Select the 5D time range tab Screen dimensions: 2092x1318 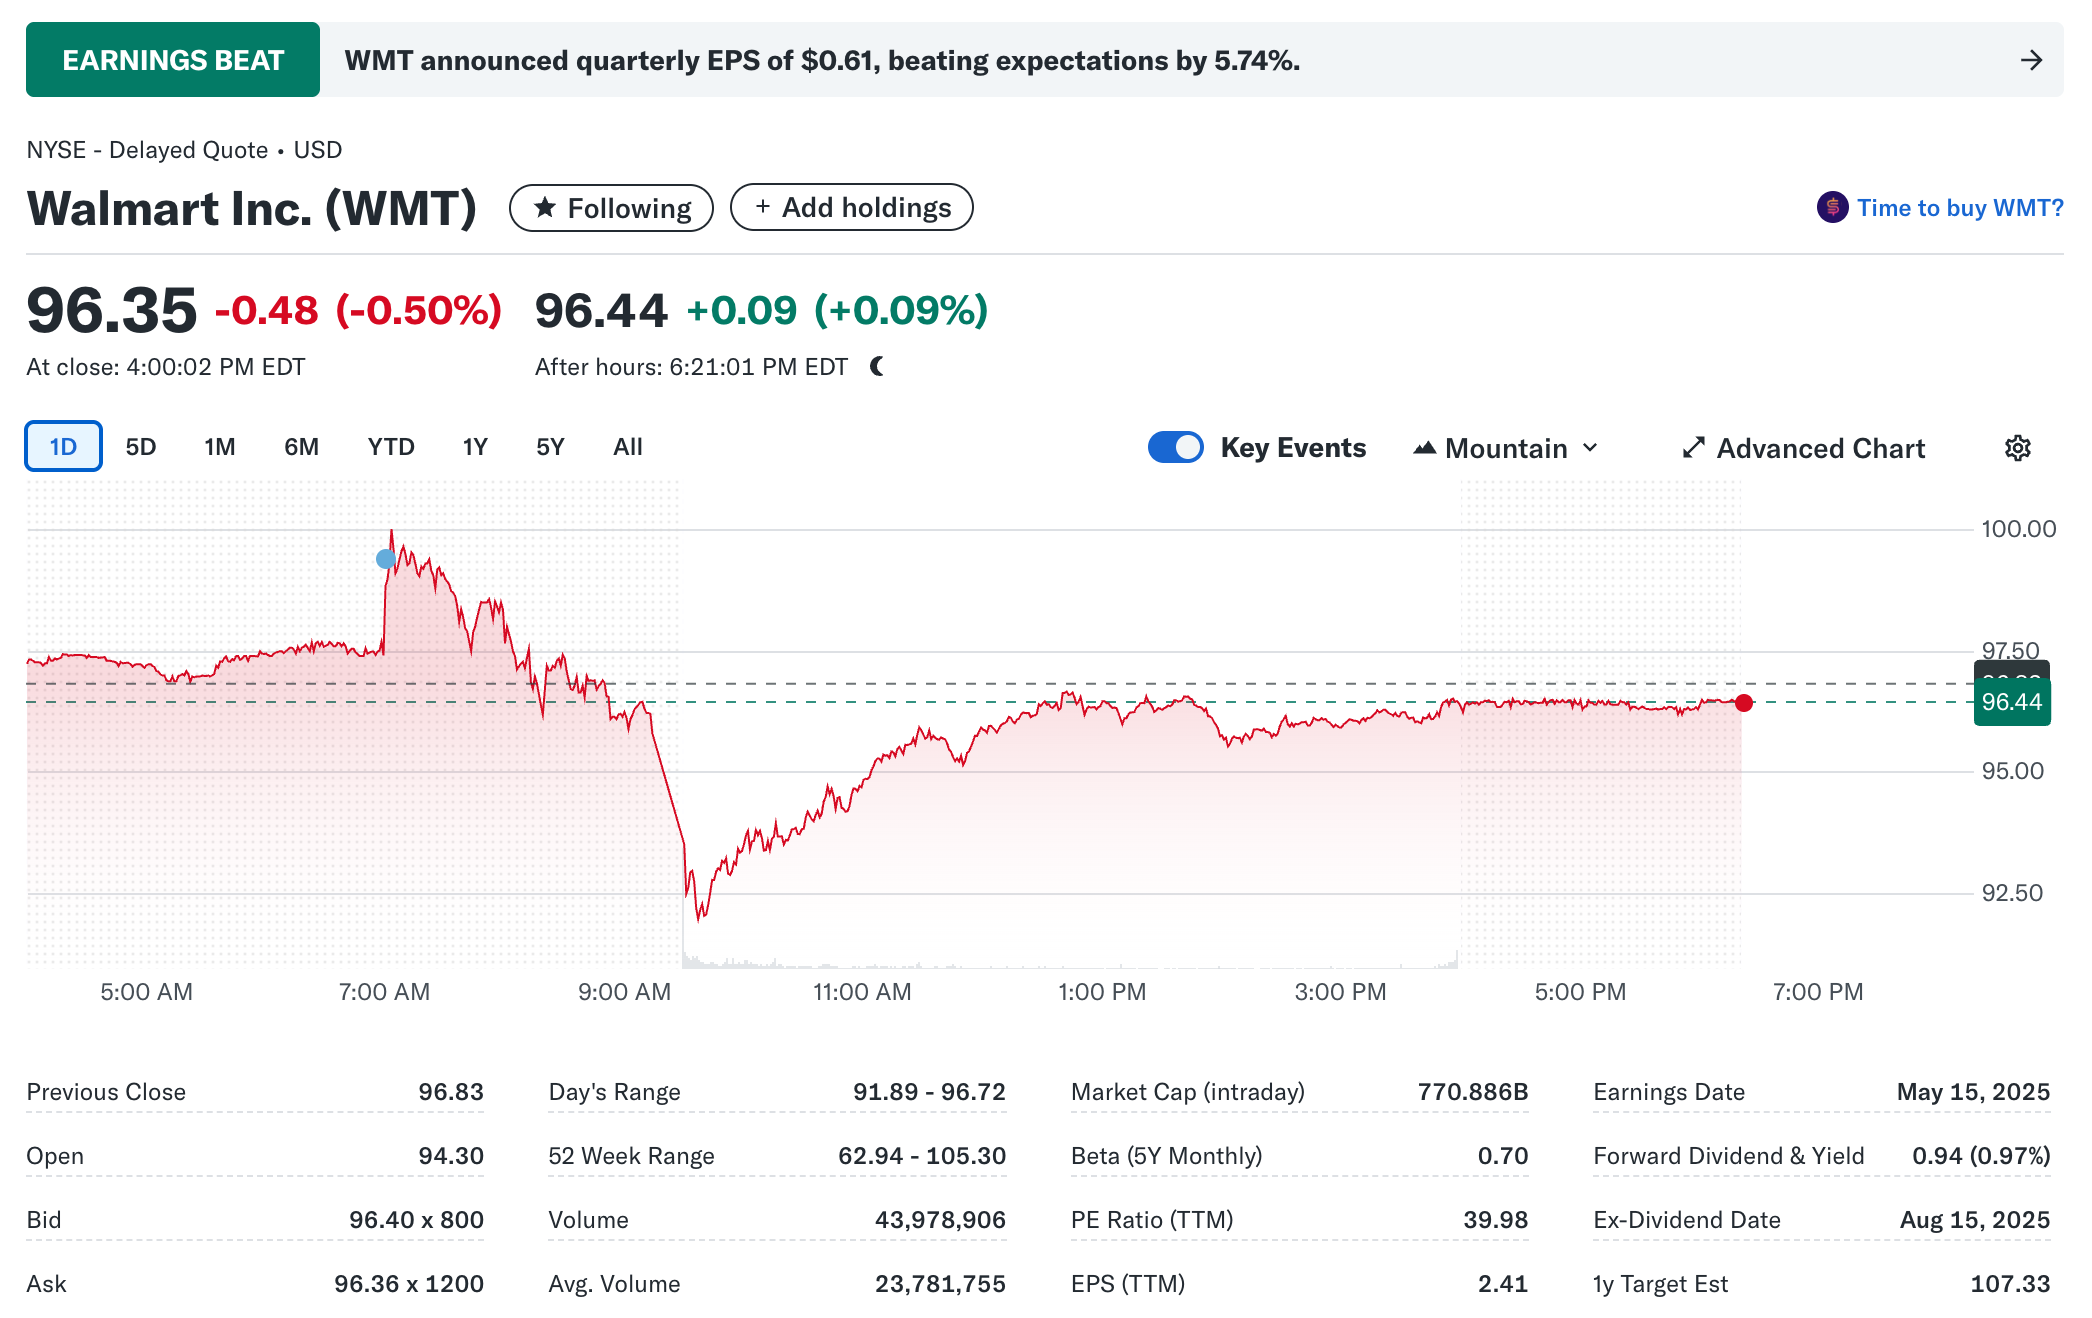pyautogui.click(x=141, y=447)
